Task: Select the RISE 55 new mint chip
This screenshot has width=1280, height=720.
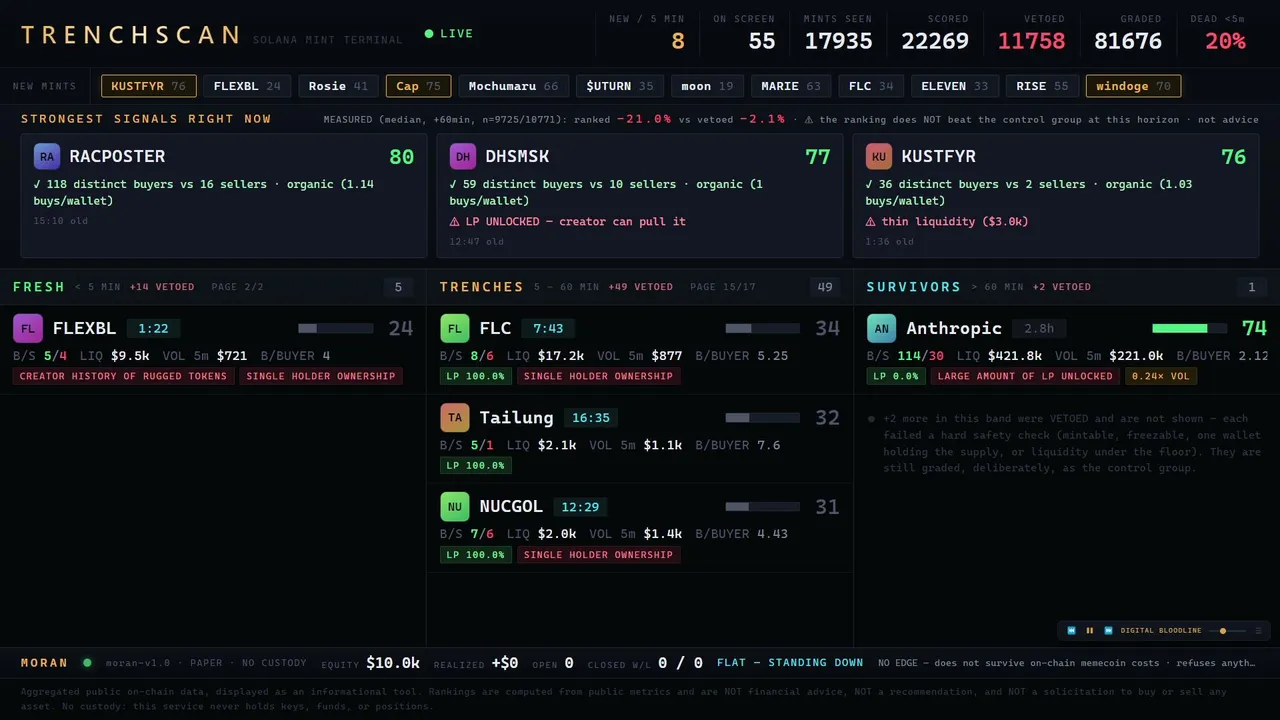Action: click(x=1042, y=86)
